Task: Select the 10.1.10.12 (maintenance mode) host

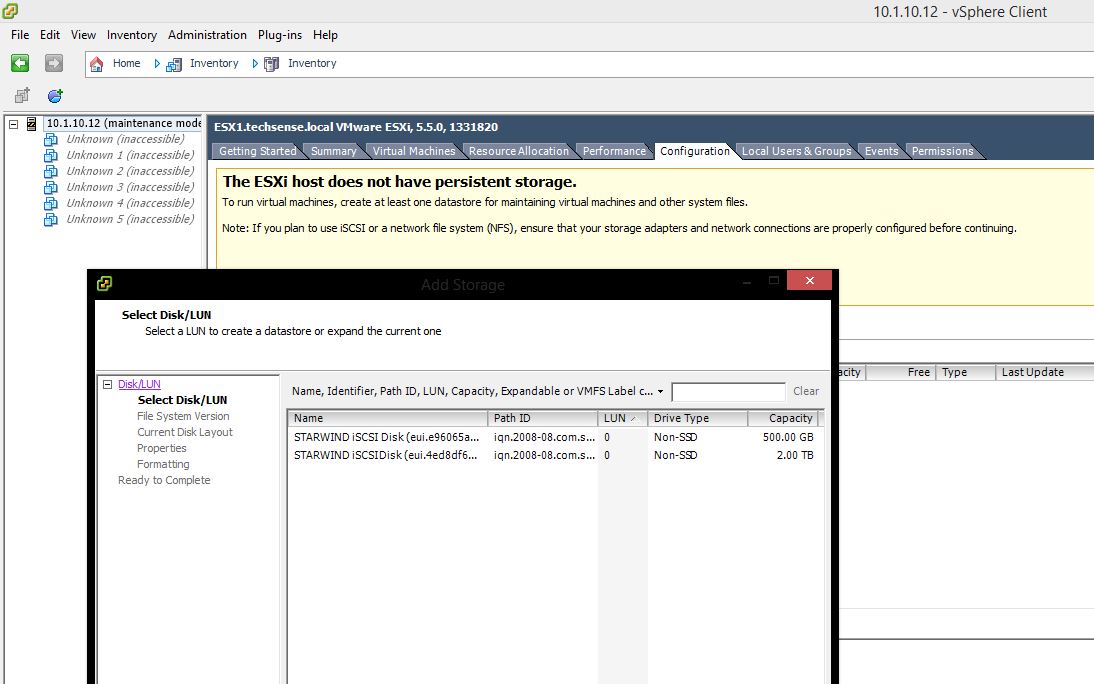Action: pyautogui.click(x=123, y=124)
